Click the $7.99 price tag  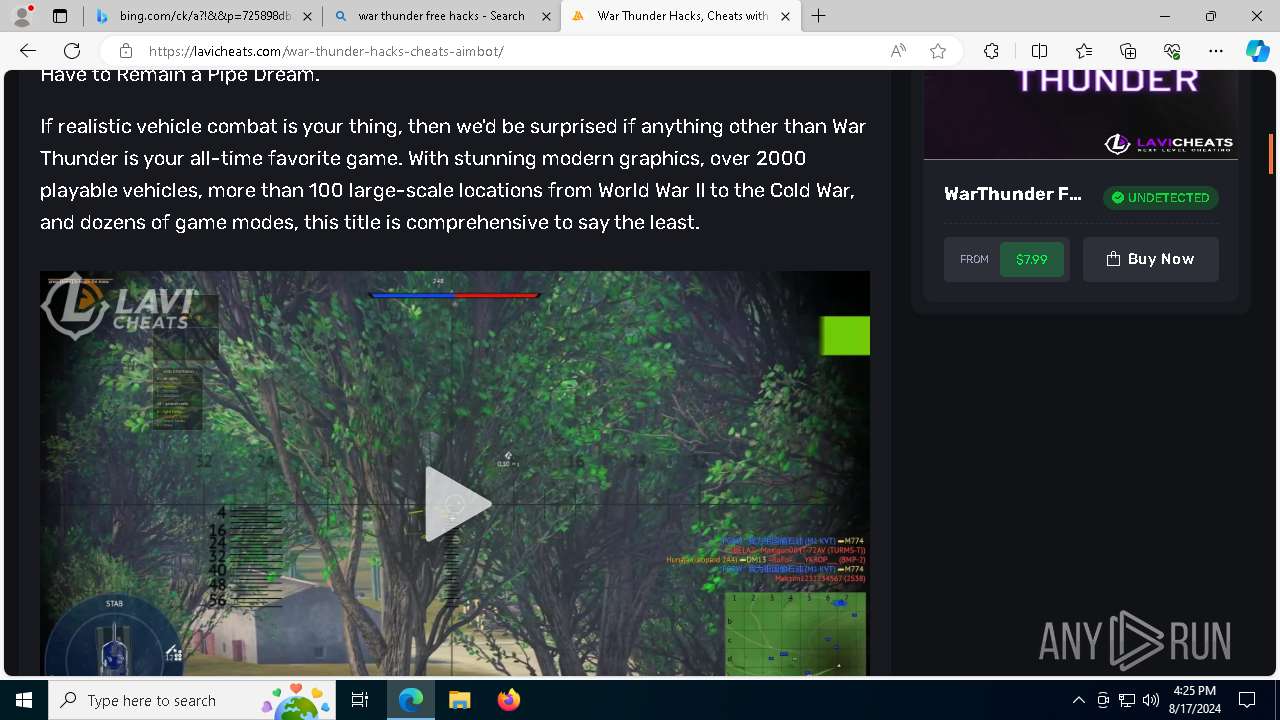(x=1031, y=259)
